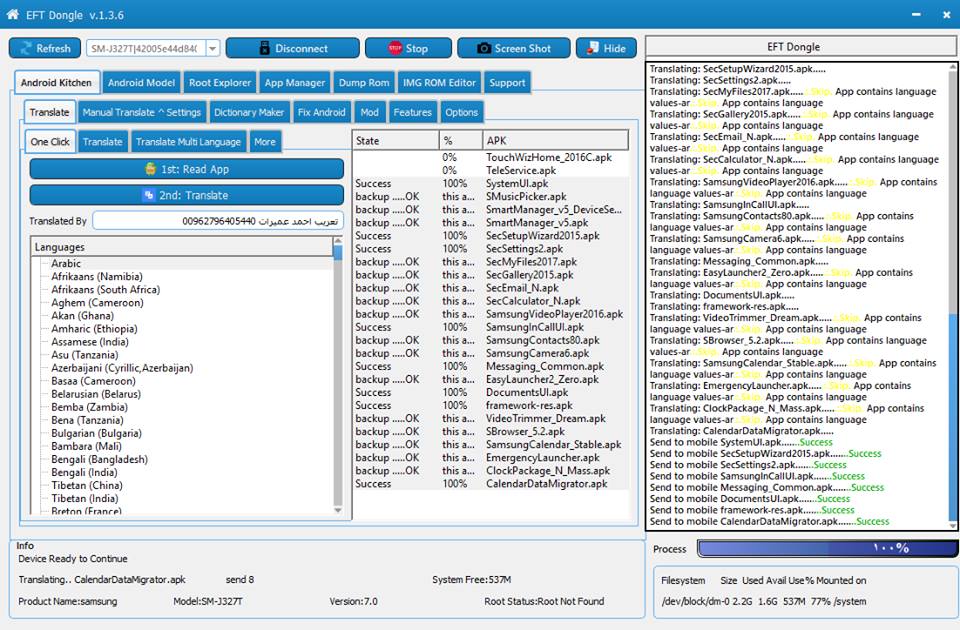
Task: Select TeleService.apk row
Action: (491, 171)
